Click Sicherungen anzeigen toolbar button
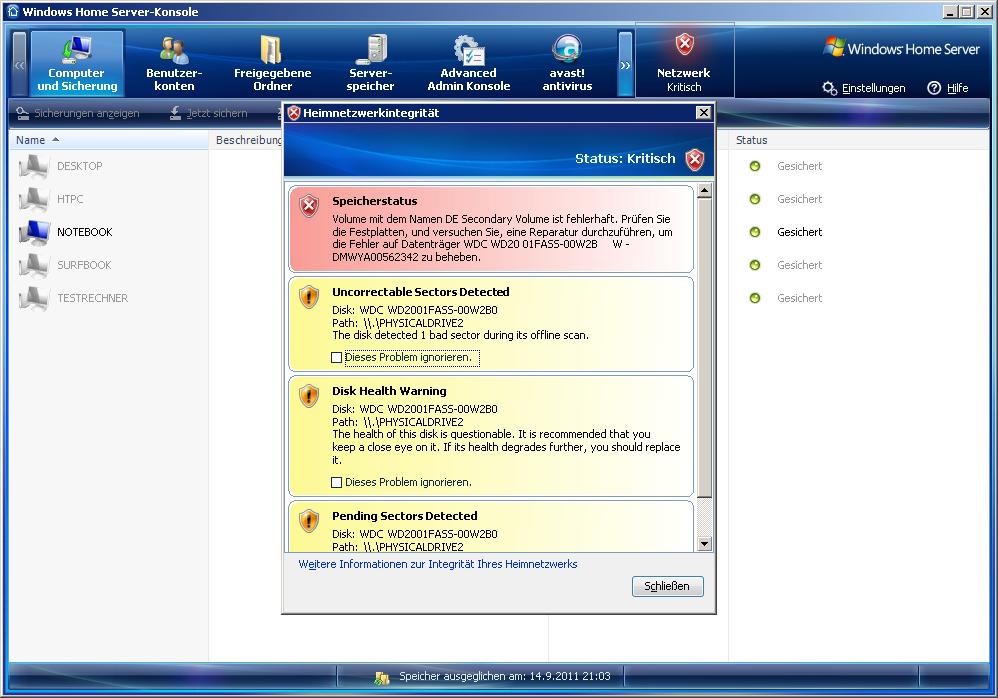This screenshot has width=998, height=698. click(78, 113)
